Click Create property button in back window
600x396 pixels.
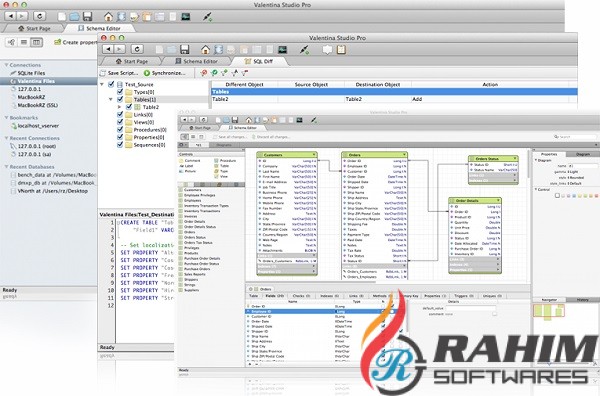tap(75, 42)
